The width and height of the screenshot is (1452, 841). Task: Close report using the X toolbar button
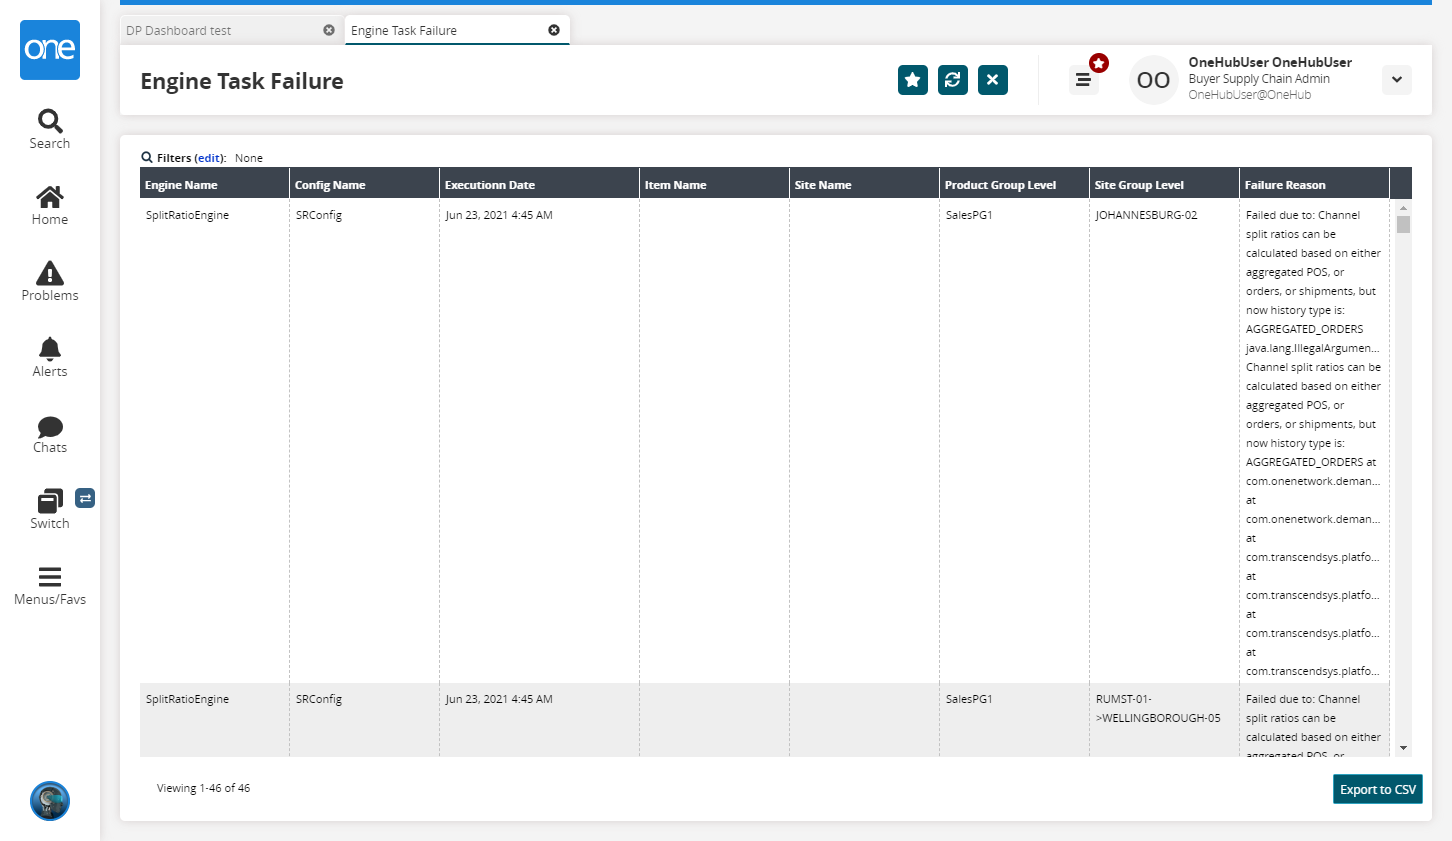[992, 80]
